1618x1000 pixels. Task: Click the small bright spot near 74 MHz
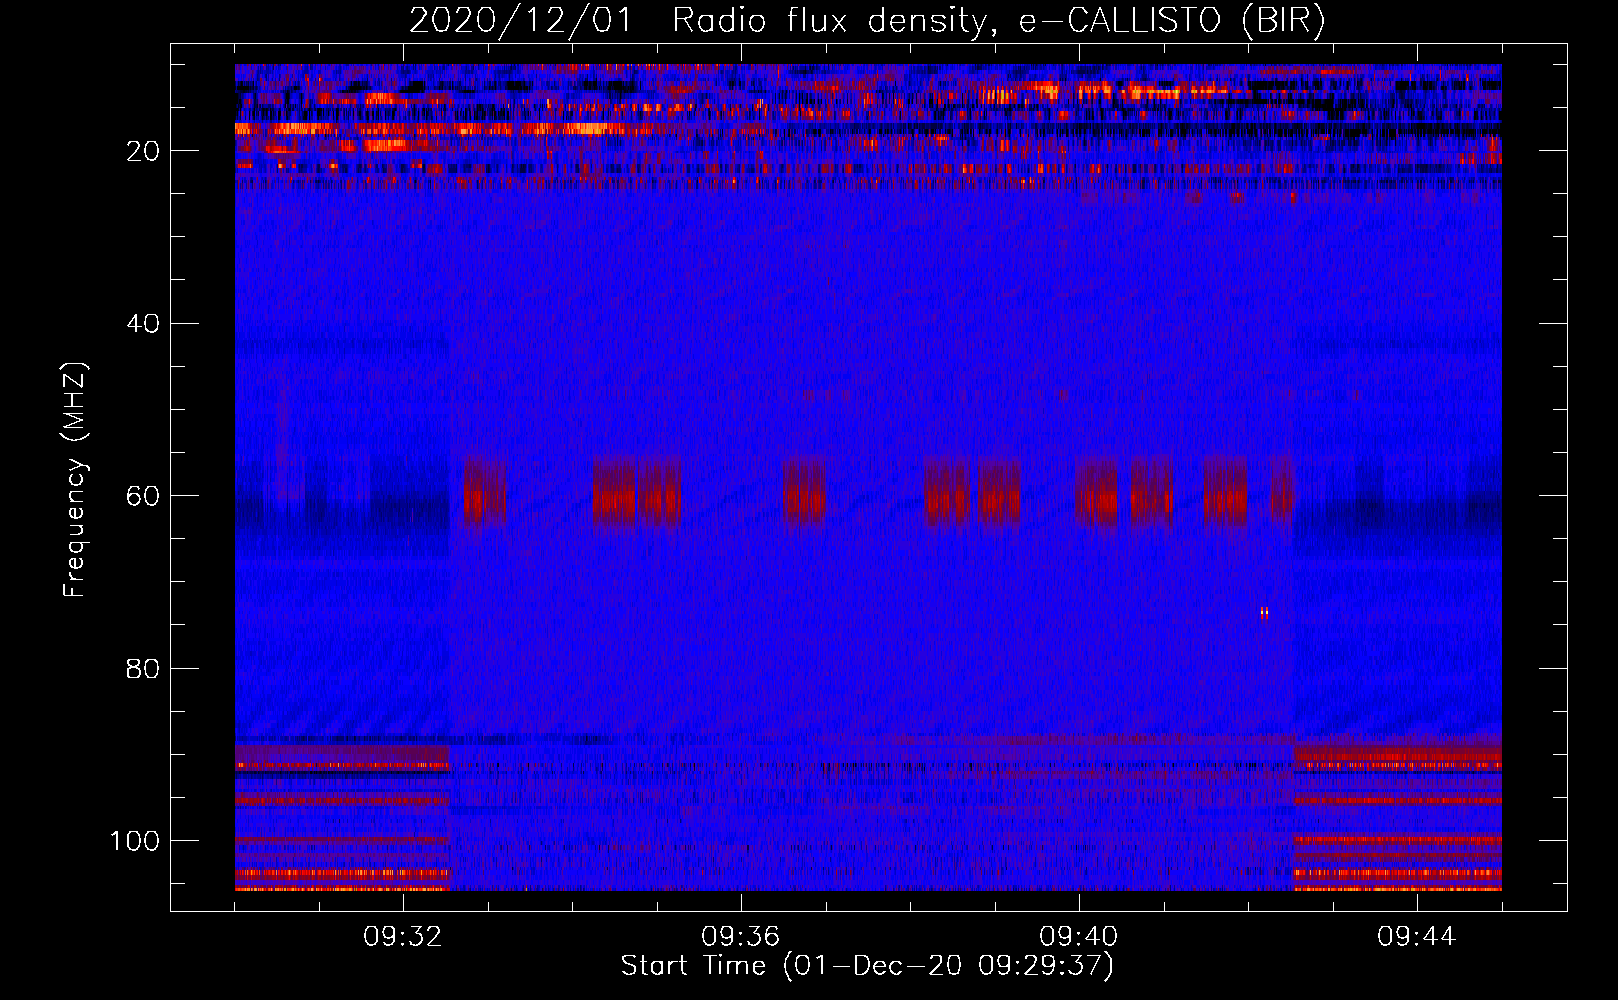point(1264,613)
